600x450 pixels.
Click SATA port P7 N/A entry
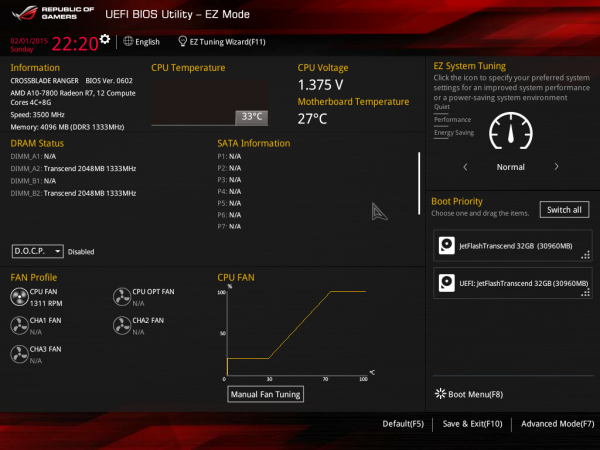[x=229, y=227]
